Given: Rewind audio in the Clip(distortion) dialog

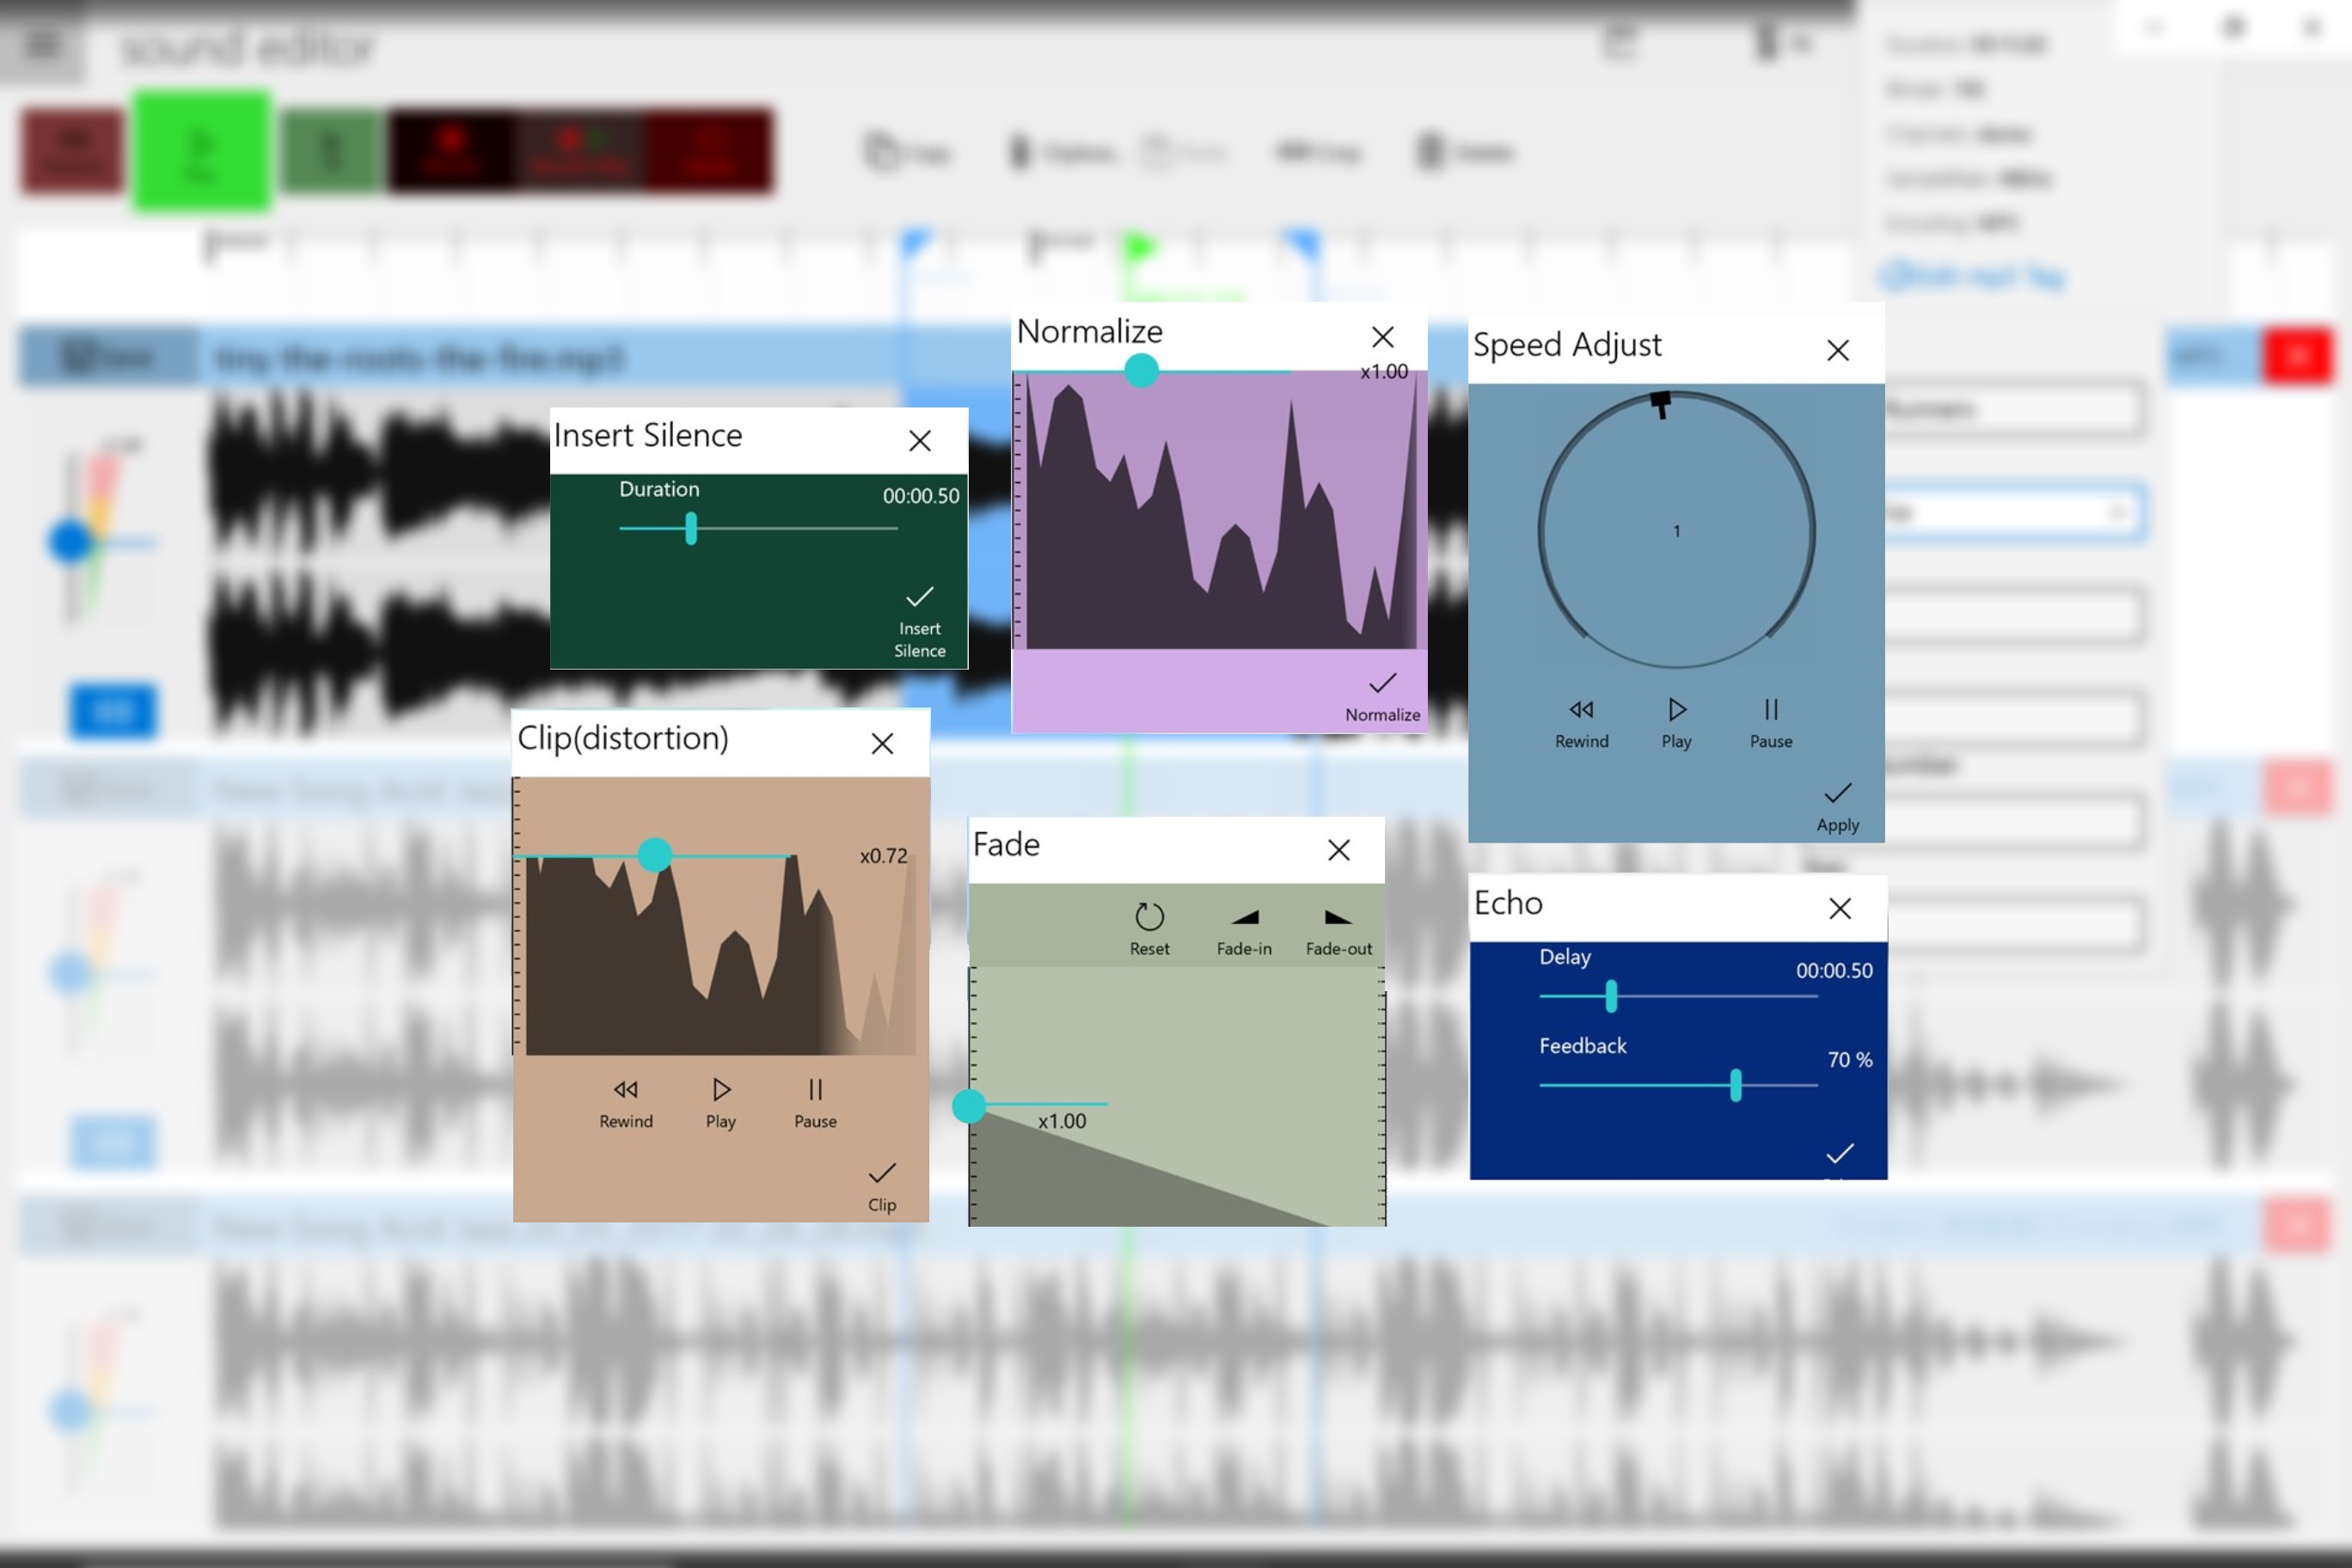Looking at the screenshot, I should (625, 1090).
